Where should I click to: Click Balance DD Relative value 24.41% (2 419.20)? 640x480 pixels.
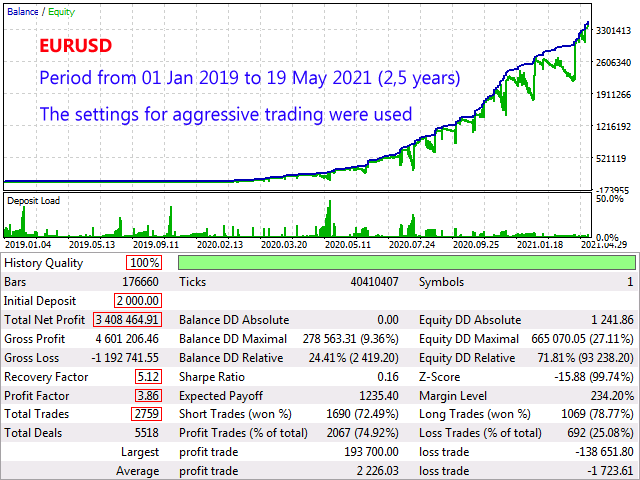point(353,358)
